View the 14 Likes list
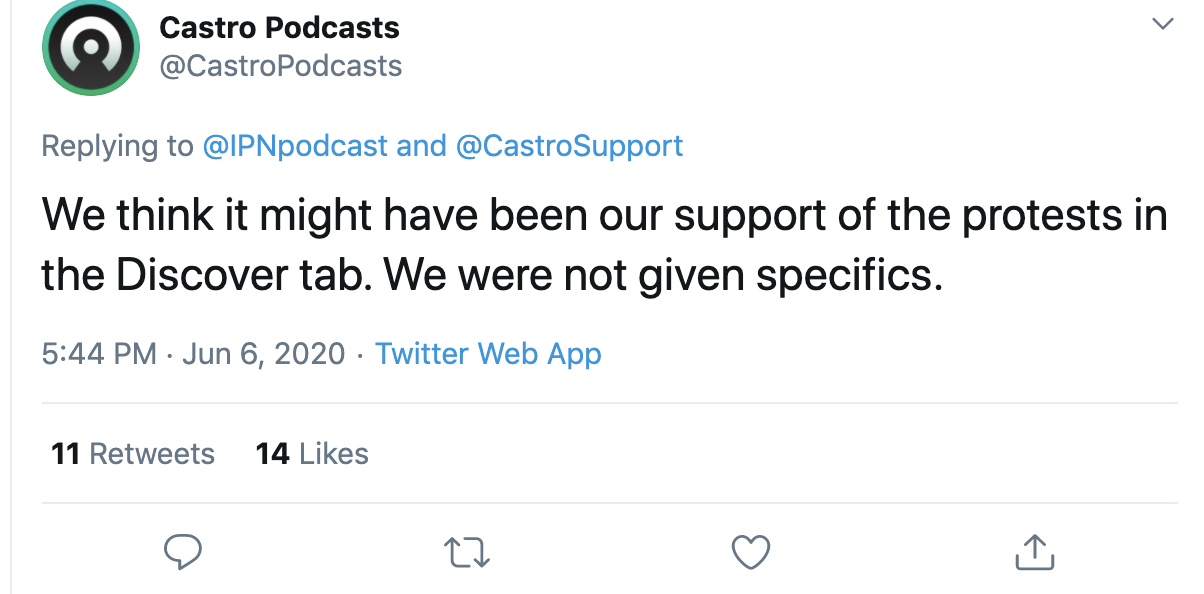 312,454
